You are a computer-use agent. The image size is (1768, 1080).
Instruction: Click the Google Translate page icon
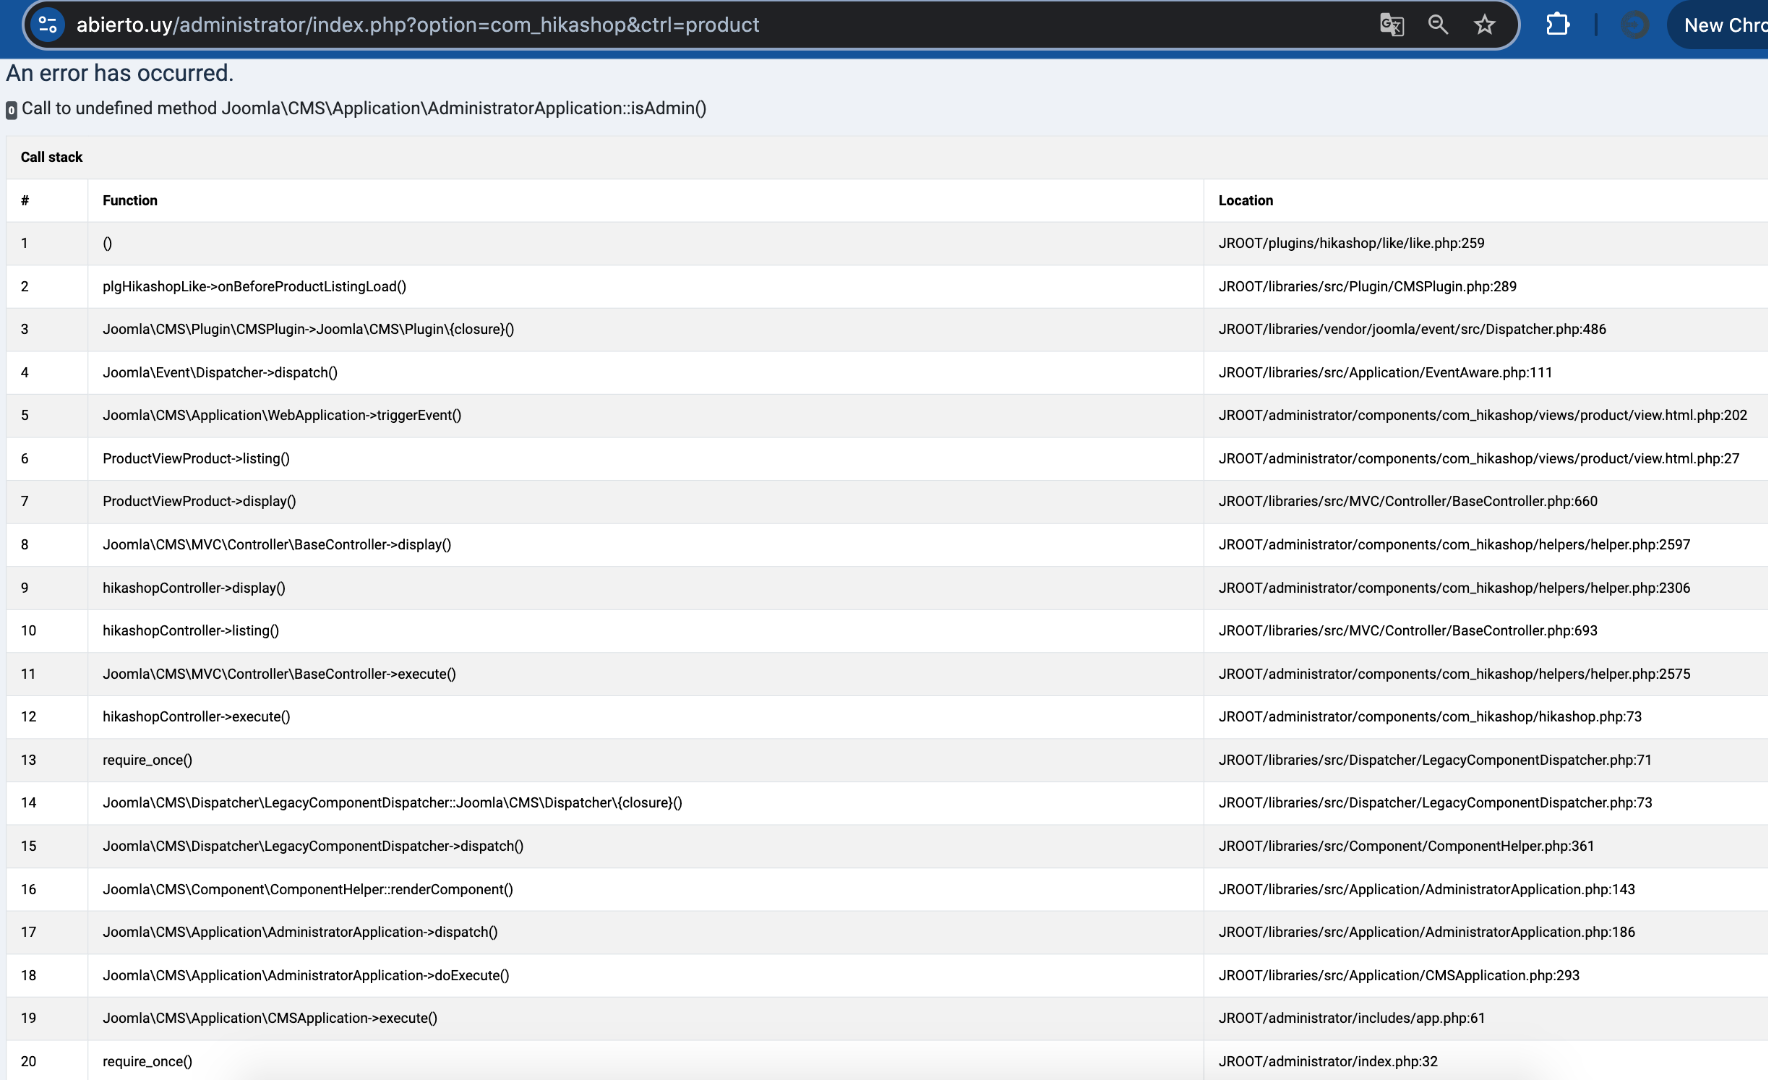1391,25
